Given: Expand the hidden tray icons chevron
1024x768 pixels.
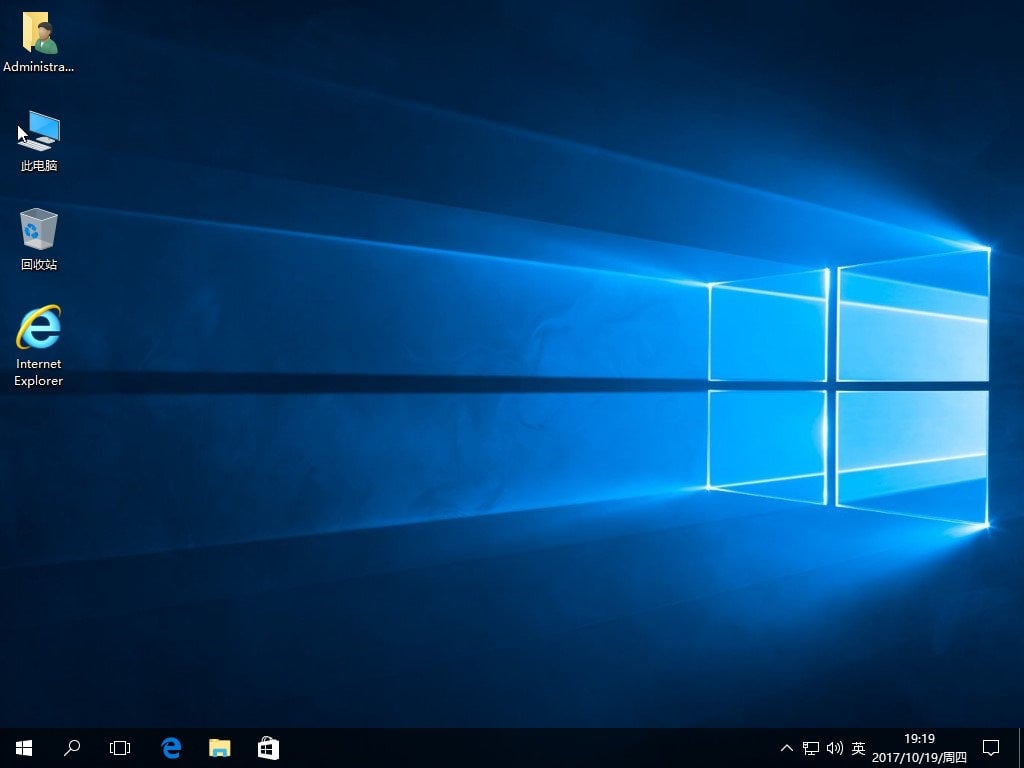Looking at the screenshot, I should pos(786,747).
